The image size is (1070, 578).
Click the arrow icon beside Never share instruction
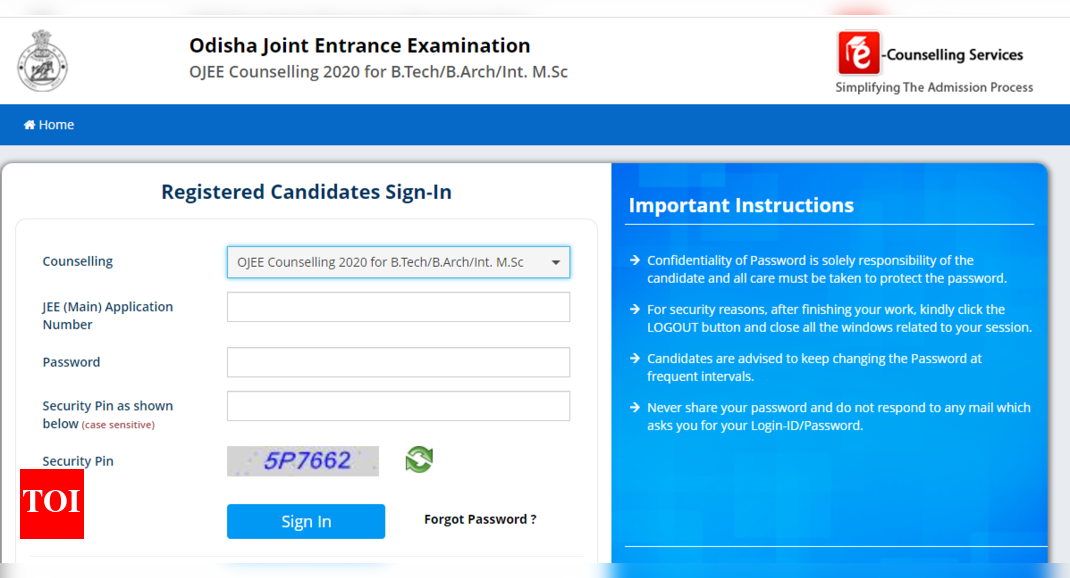click(635, 408)
